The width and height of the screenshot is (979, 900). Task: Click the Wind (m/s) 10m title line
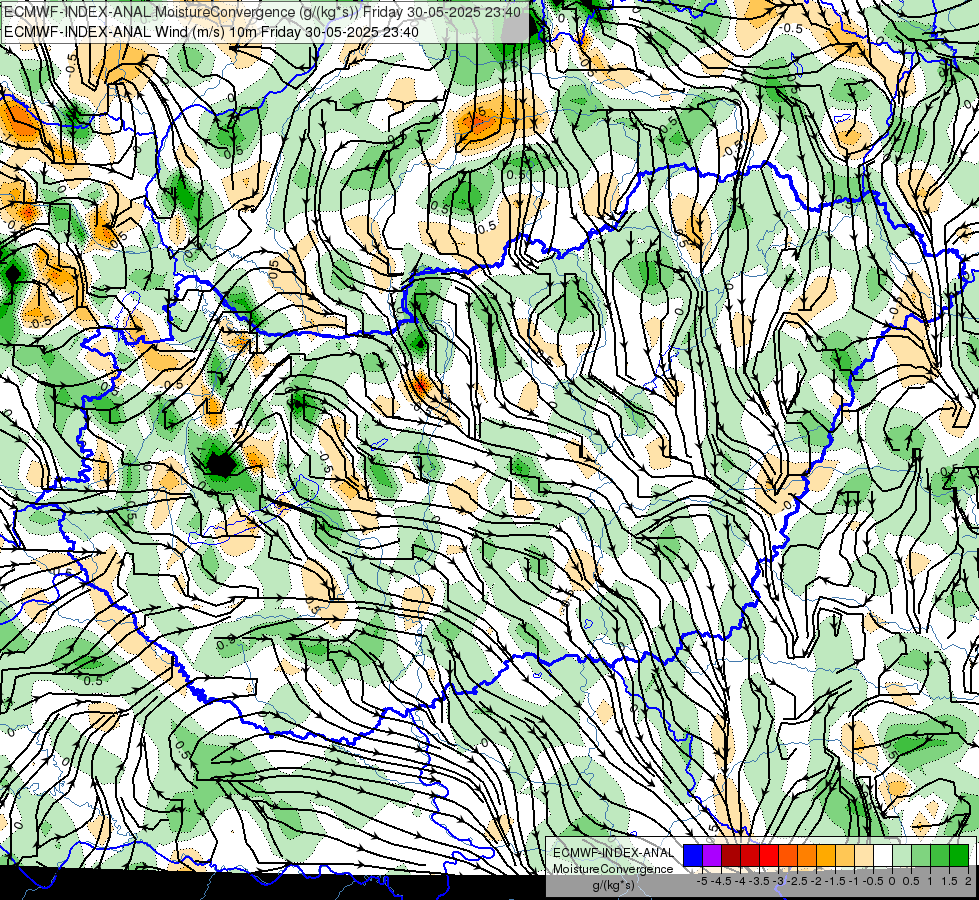coord(210,32)
